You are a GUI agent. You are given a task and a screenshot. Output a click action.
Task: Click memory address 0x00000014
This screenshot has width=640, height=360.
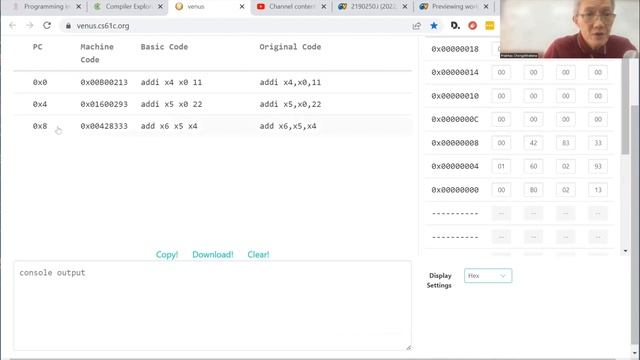(455, 72)
